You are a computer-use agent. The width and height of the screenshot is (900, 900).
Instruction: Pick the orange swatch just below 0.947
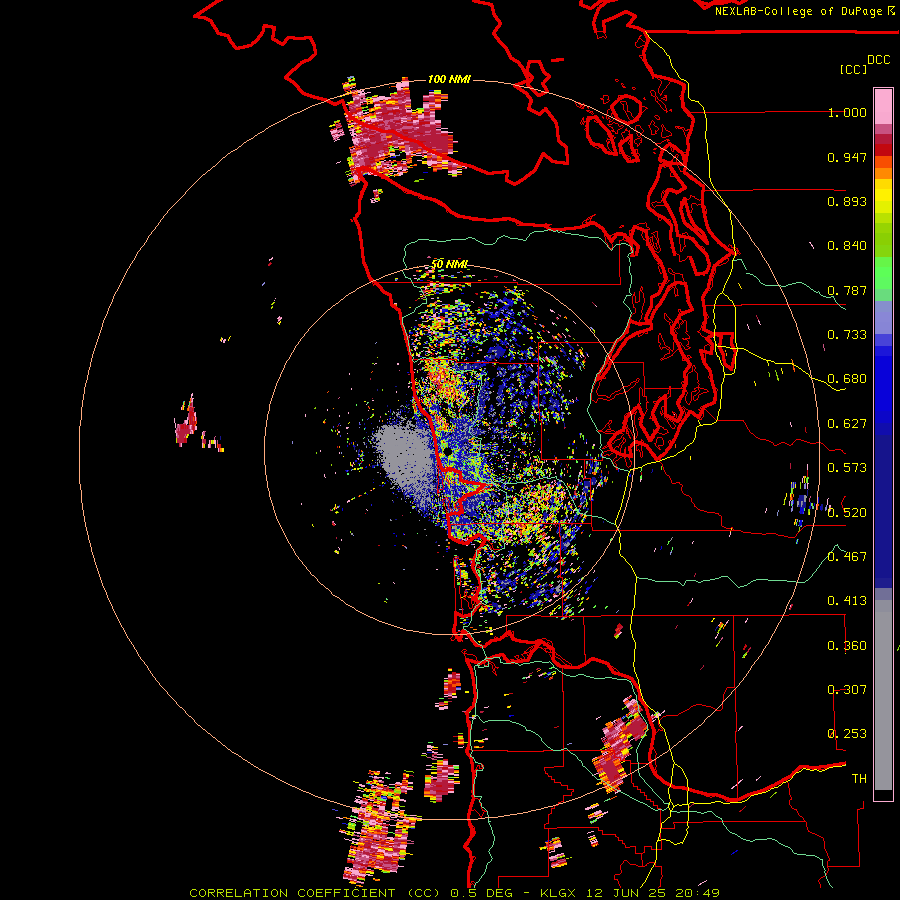tap(883, 162)
